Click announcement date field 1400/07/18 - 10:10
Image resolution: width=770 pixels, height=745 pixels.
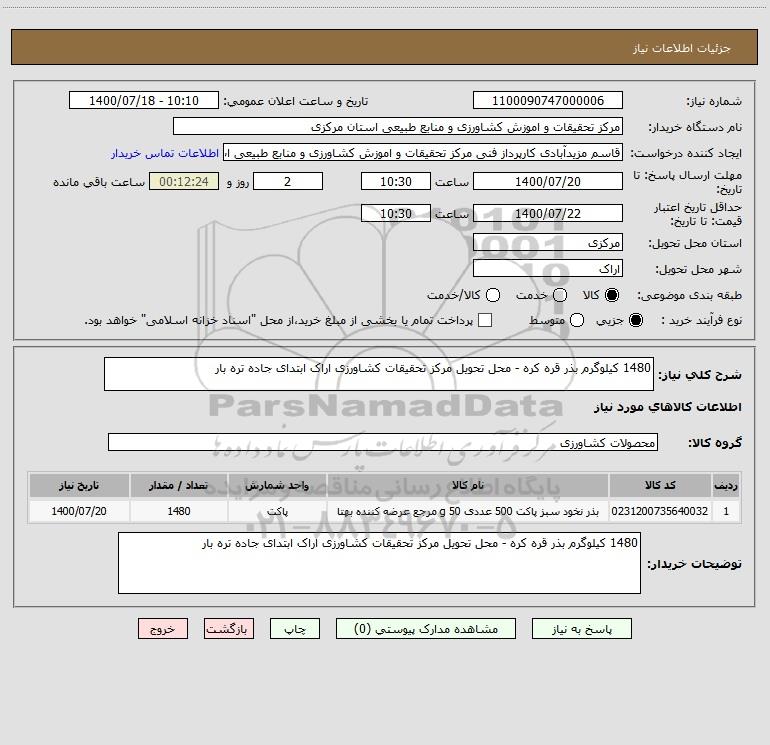pos(144,100)
